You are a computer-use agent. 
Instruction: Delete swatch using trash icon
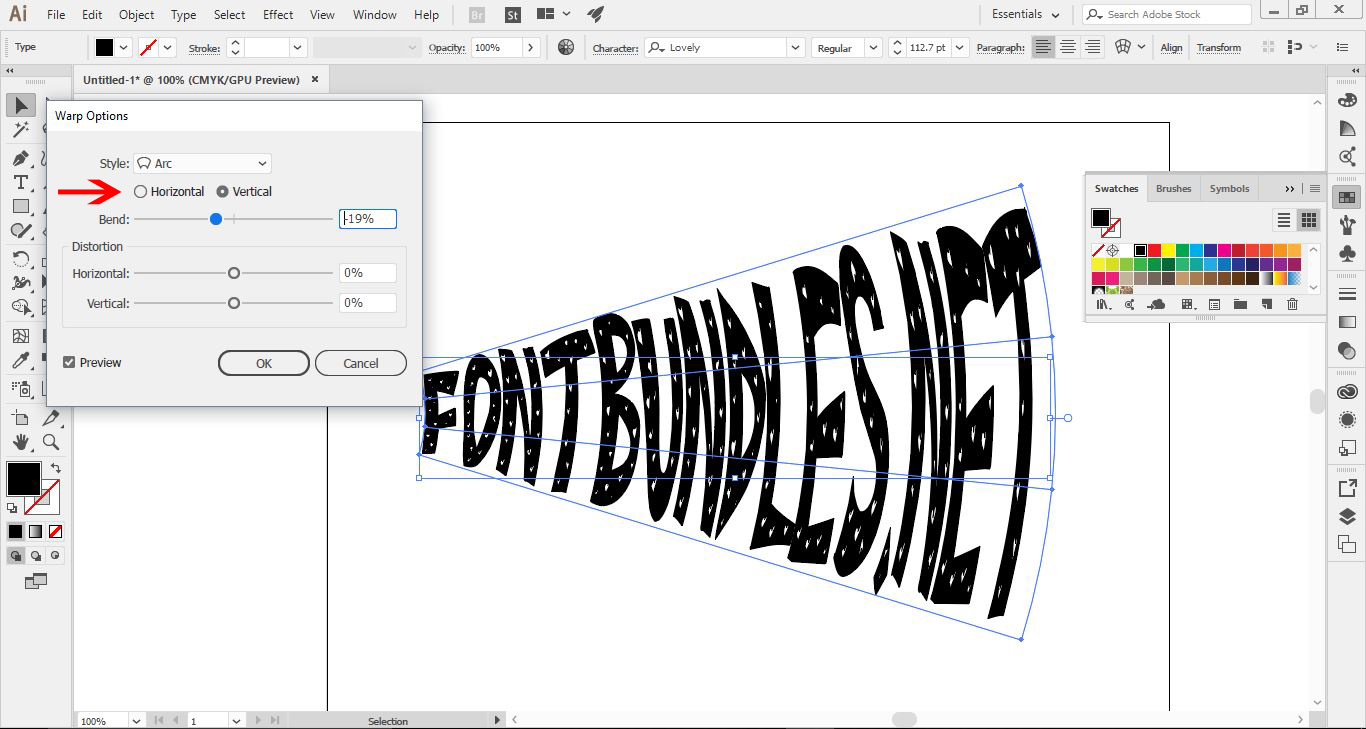pos(1292,304)
